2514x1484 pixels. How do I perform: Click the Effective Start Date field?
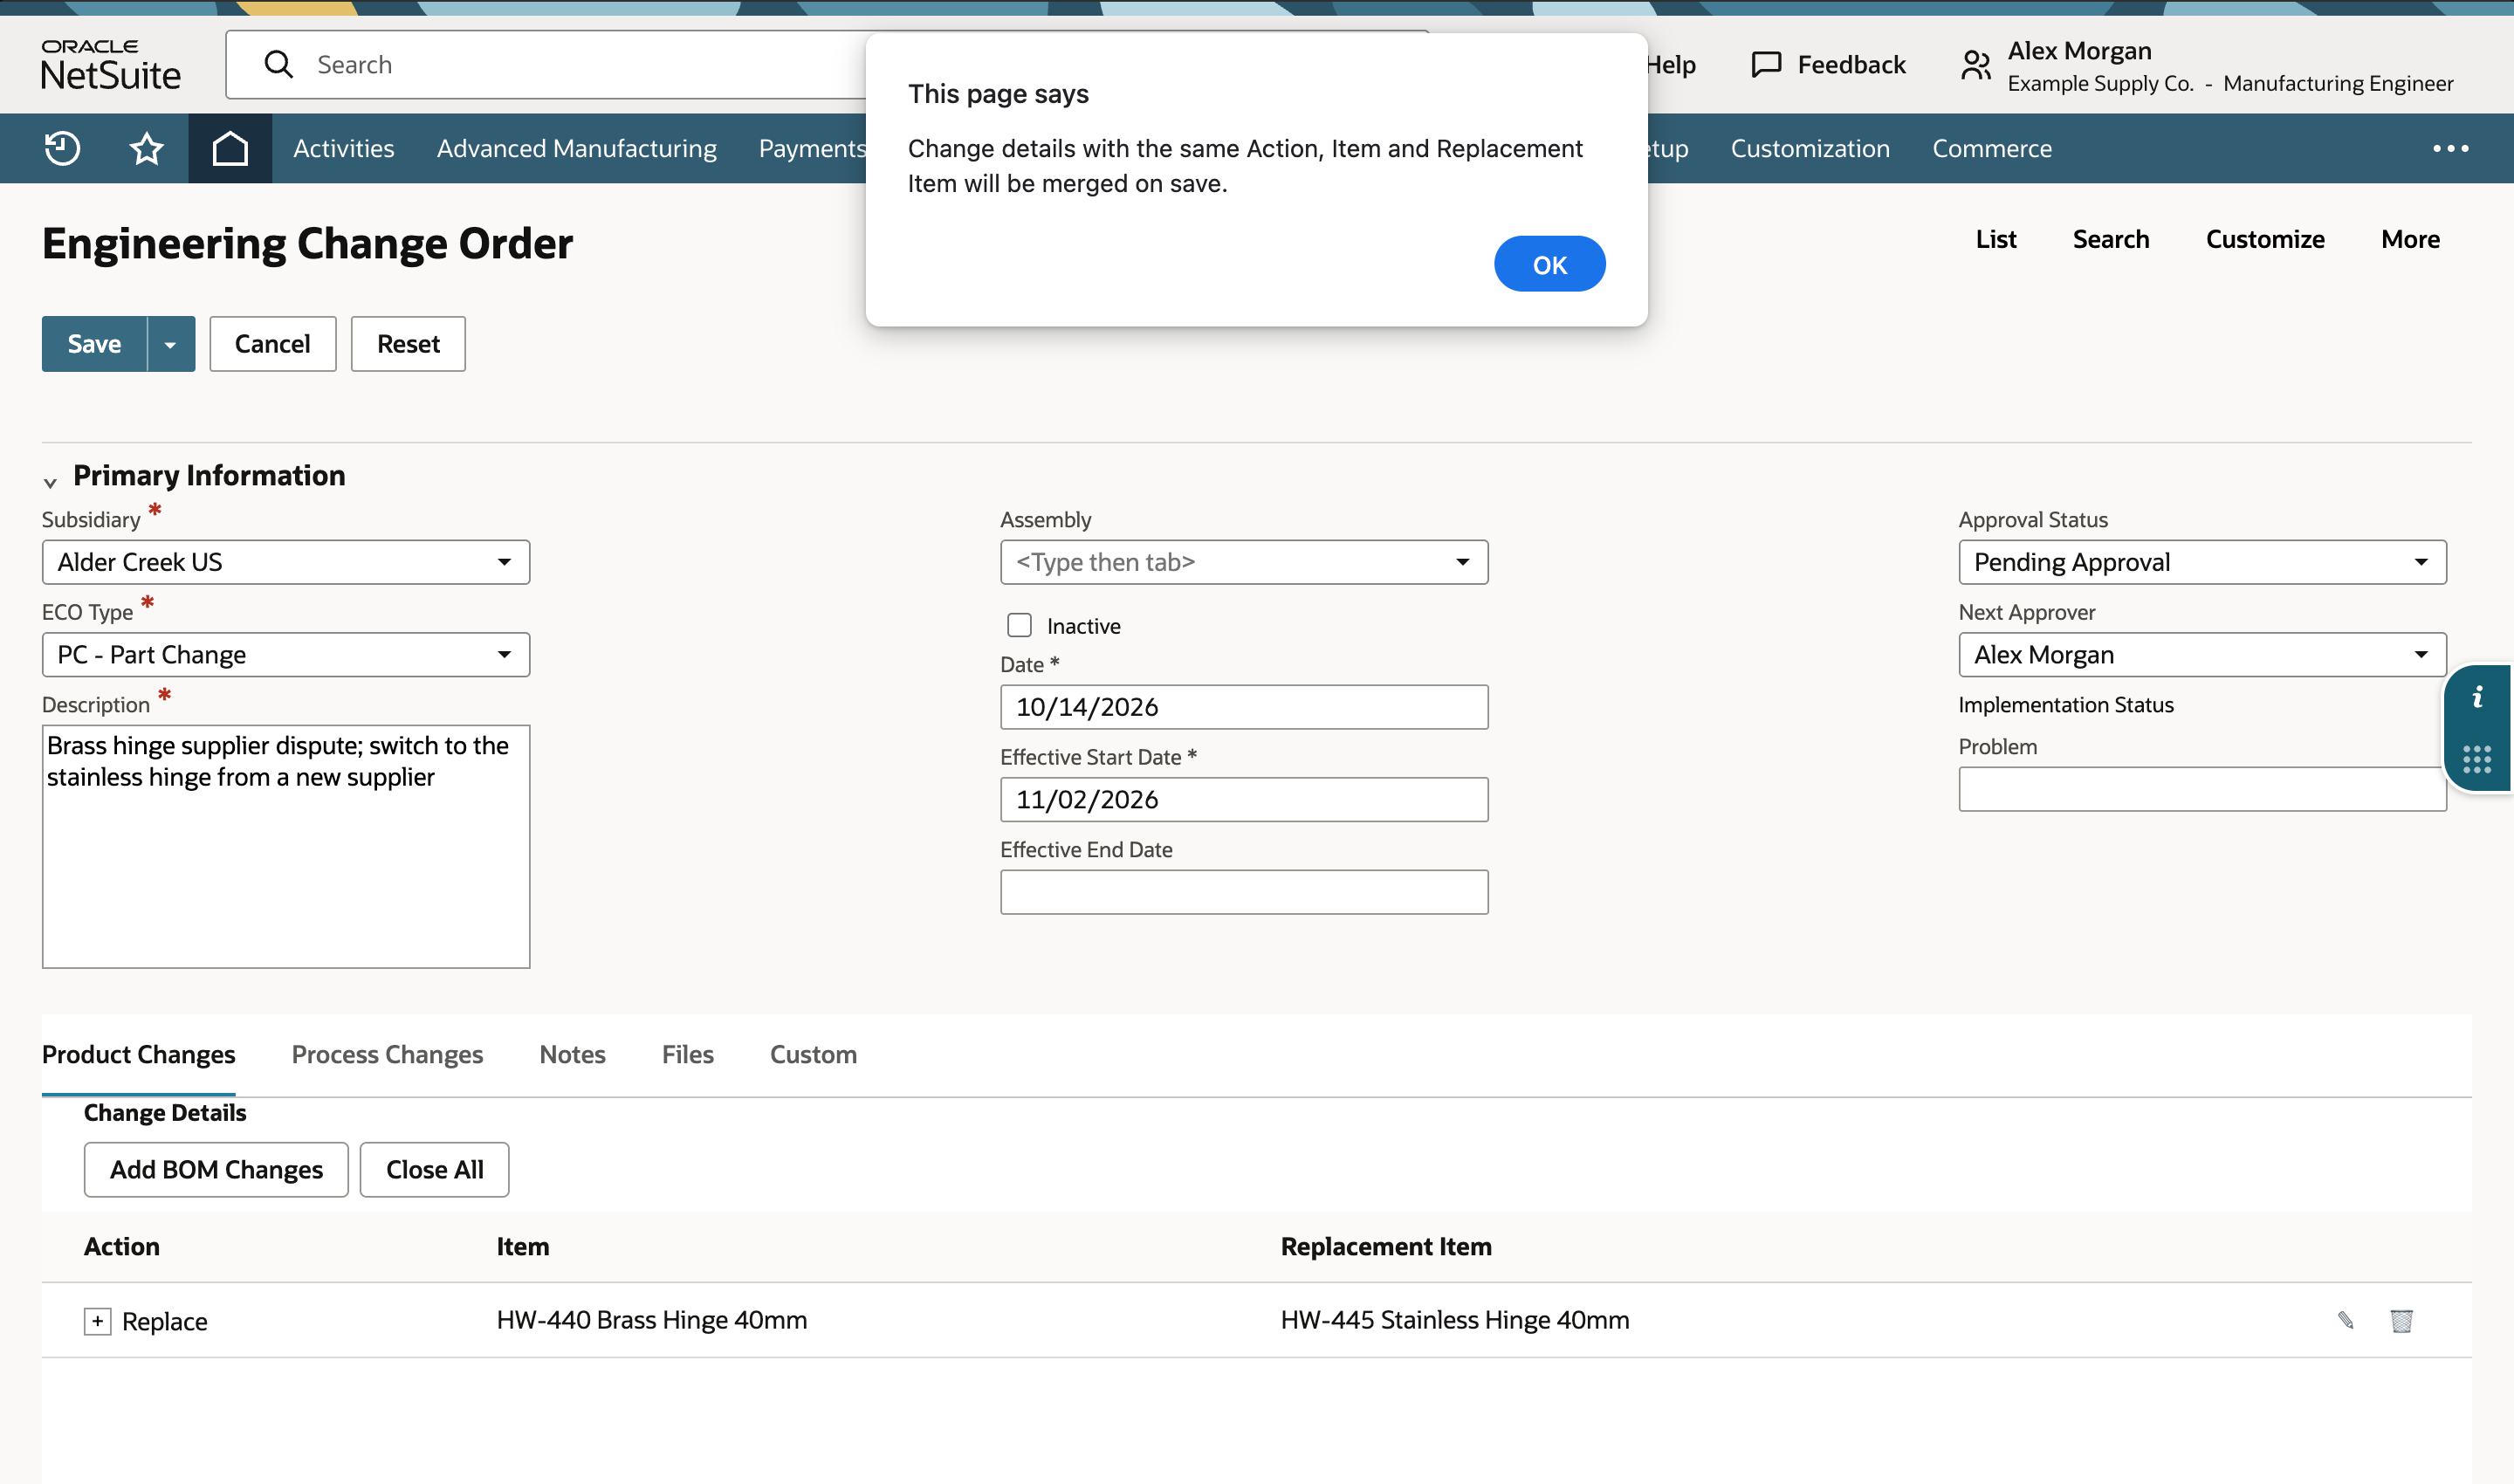[1244, 799]
